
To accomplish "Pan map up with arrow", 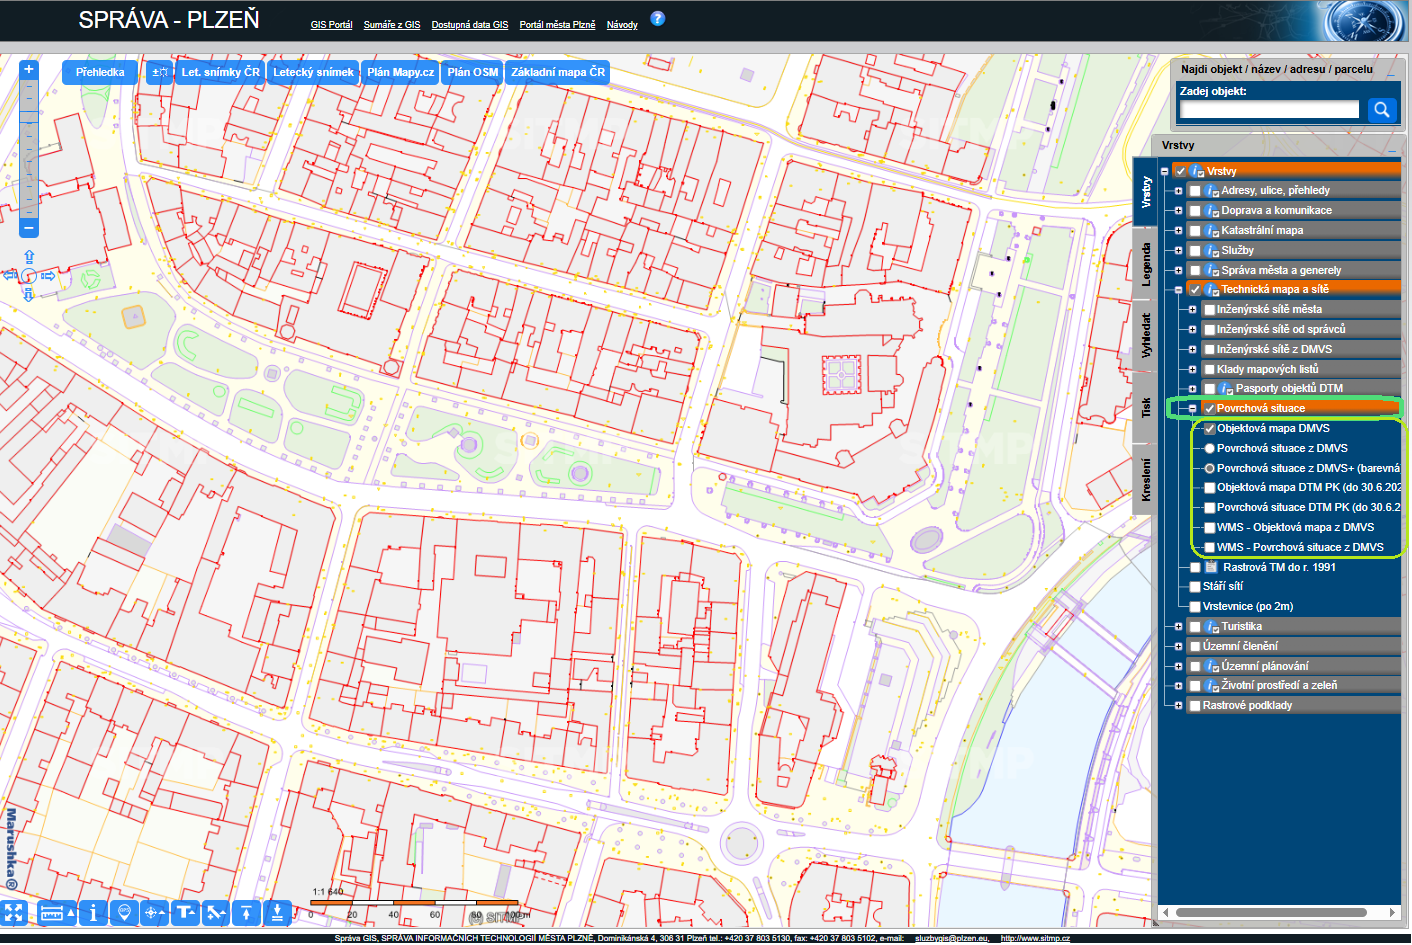I will (29, 257).
